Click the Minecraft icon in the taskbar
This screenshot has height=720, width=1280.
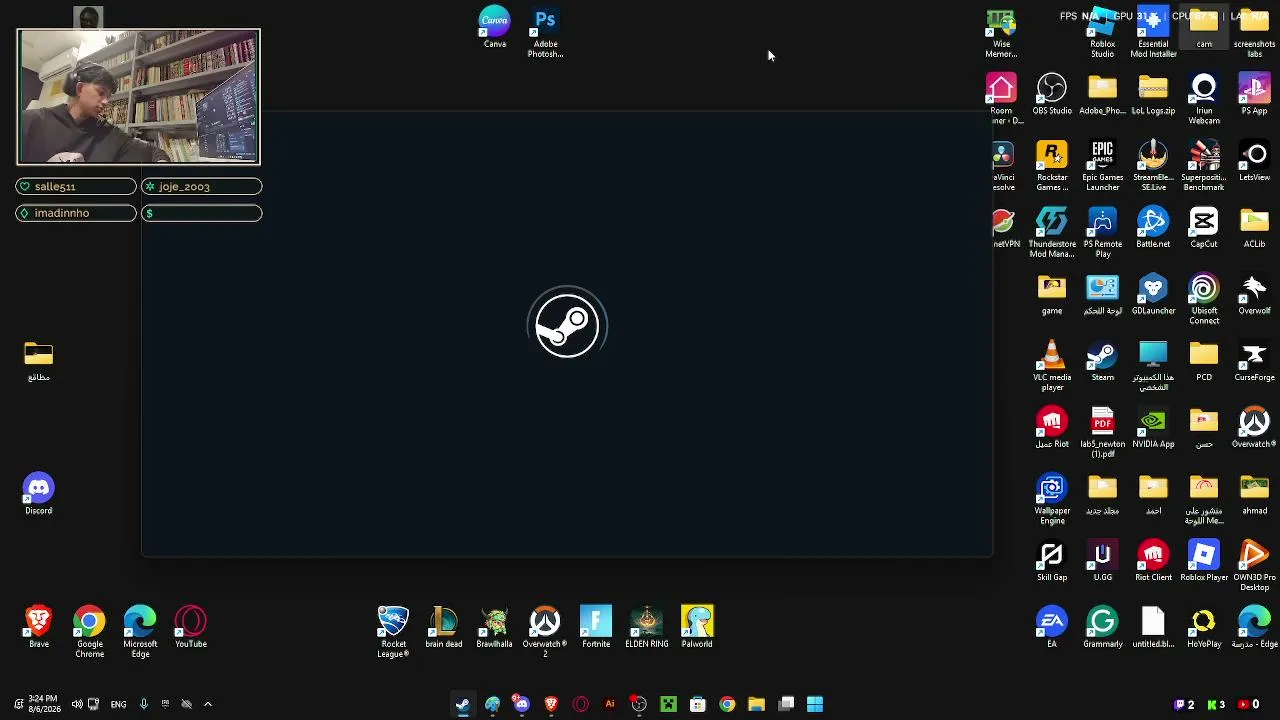point(668,704)
